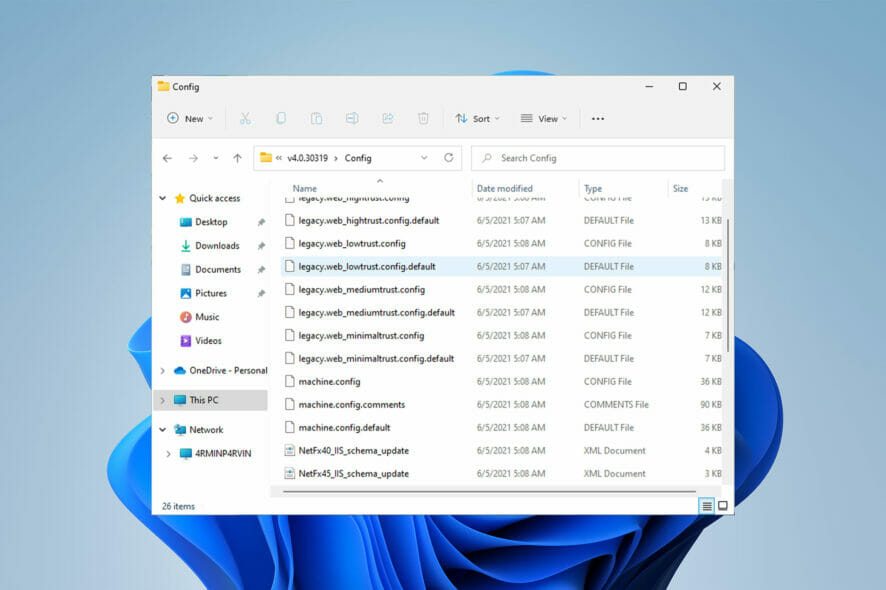Collapse the Quick access tree node
This screenshot has width=886, height=590.
tap(163, 198)
